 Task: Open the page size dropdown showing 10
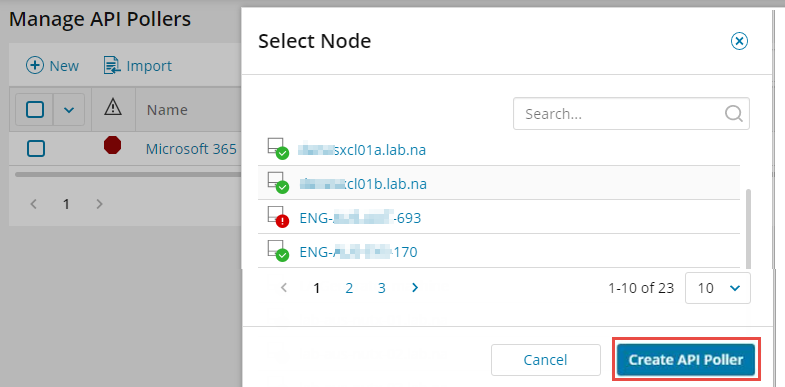(718, 288)
